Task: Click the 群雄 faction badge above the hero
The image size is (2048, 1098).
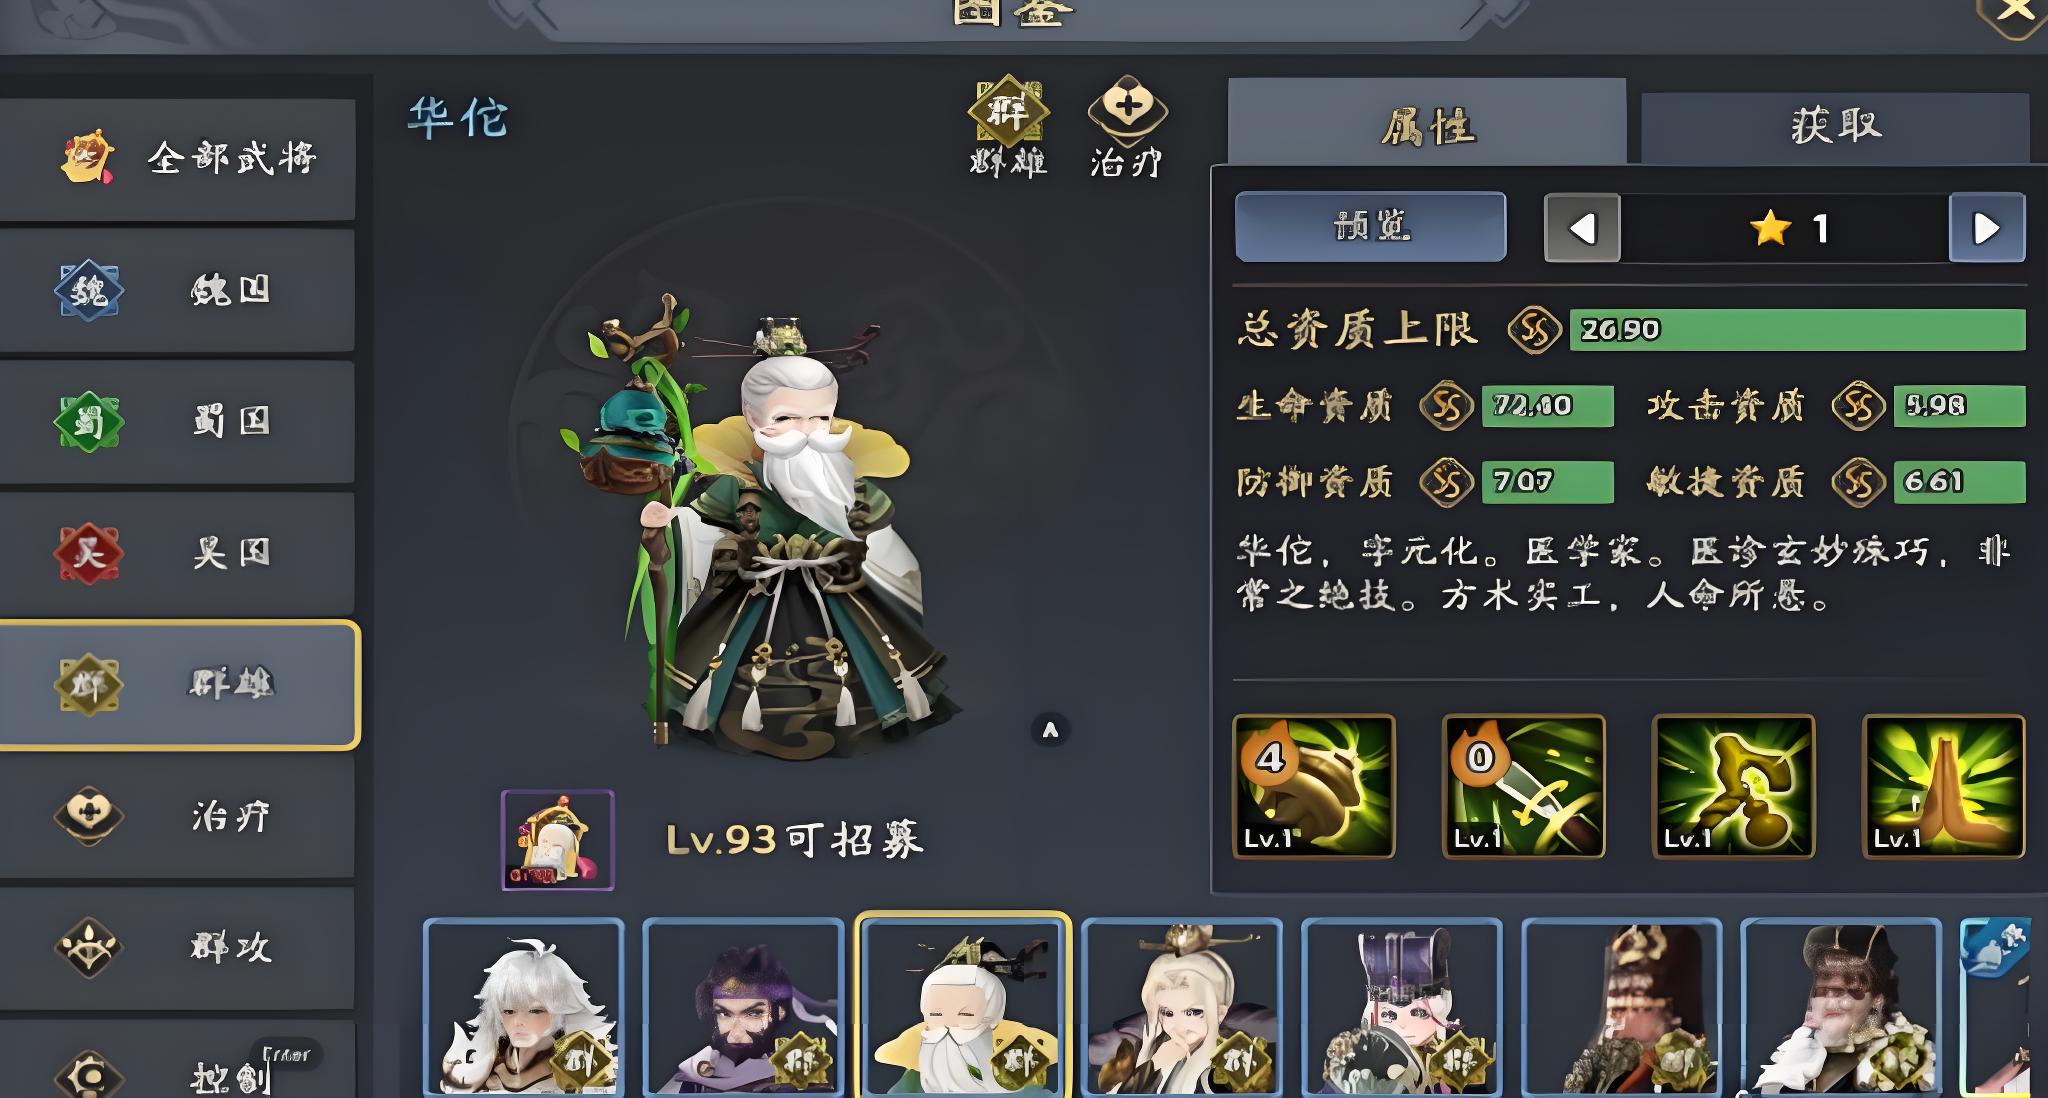Action: click(1008, 126)
